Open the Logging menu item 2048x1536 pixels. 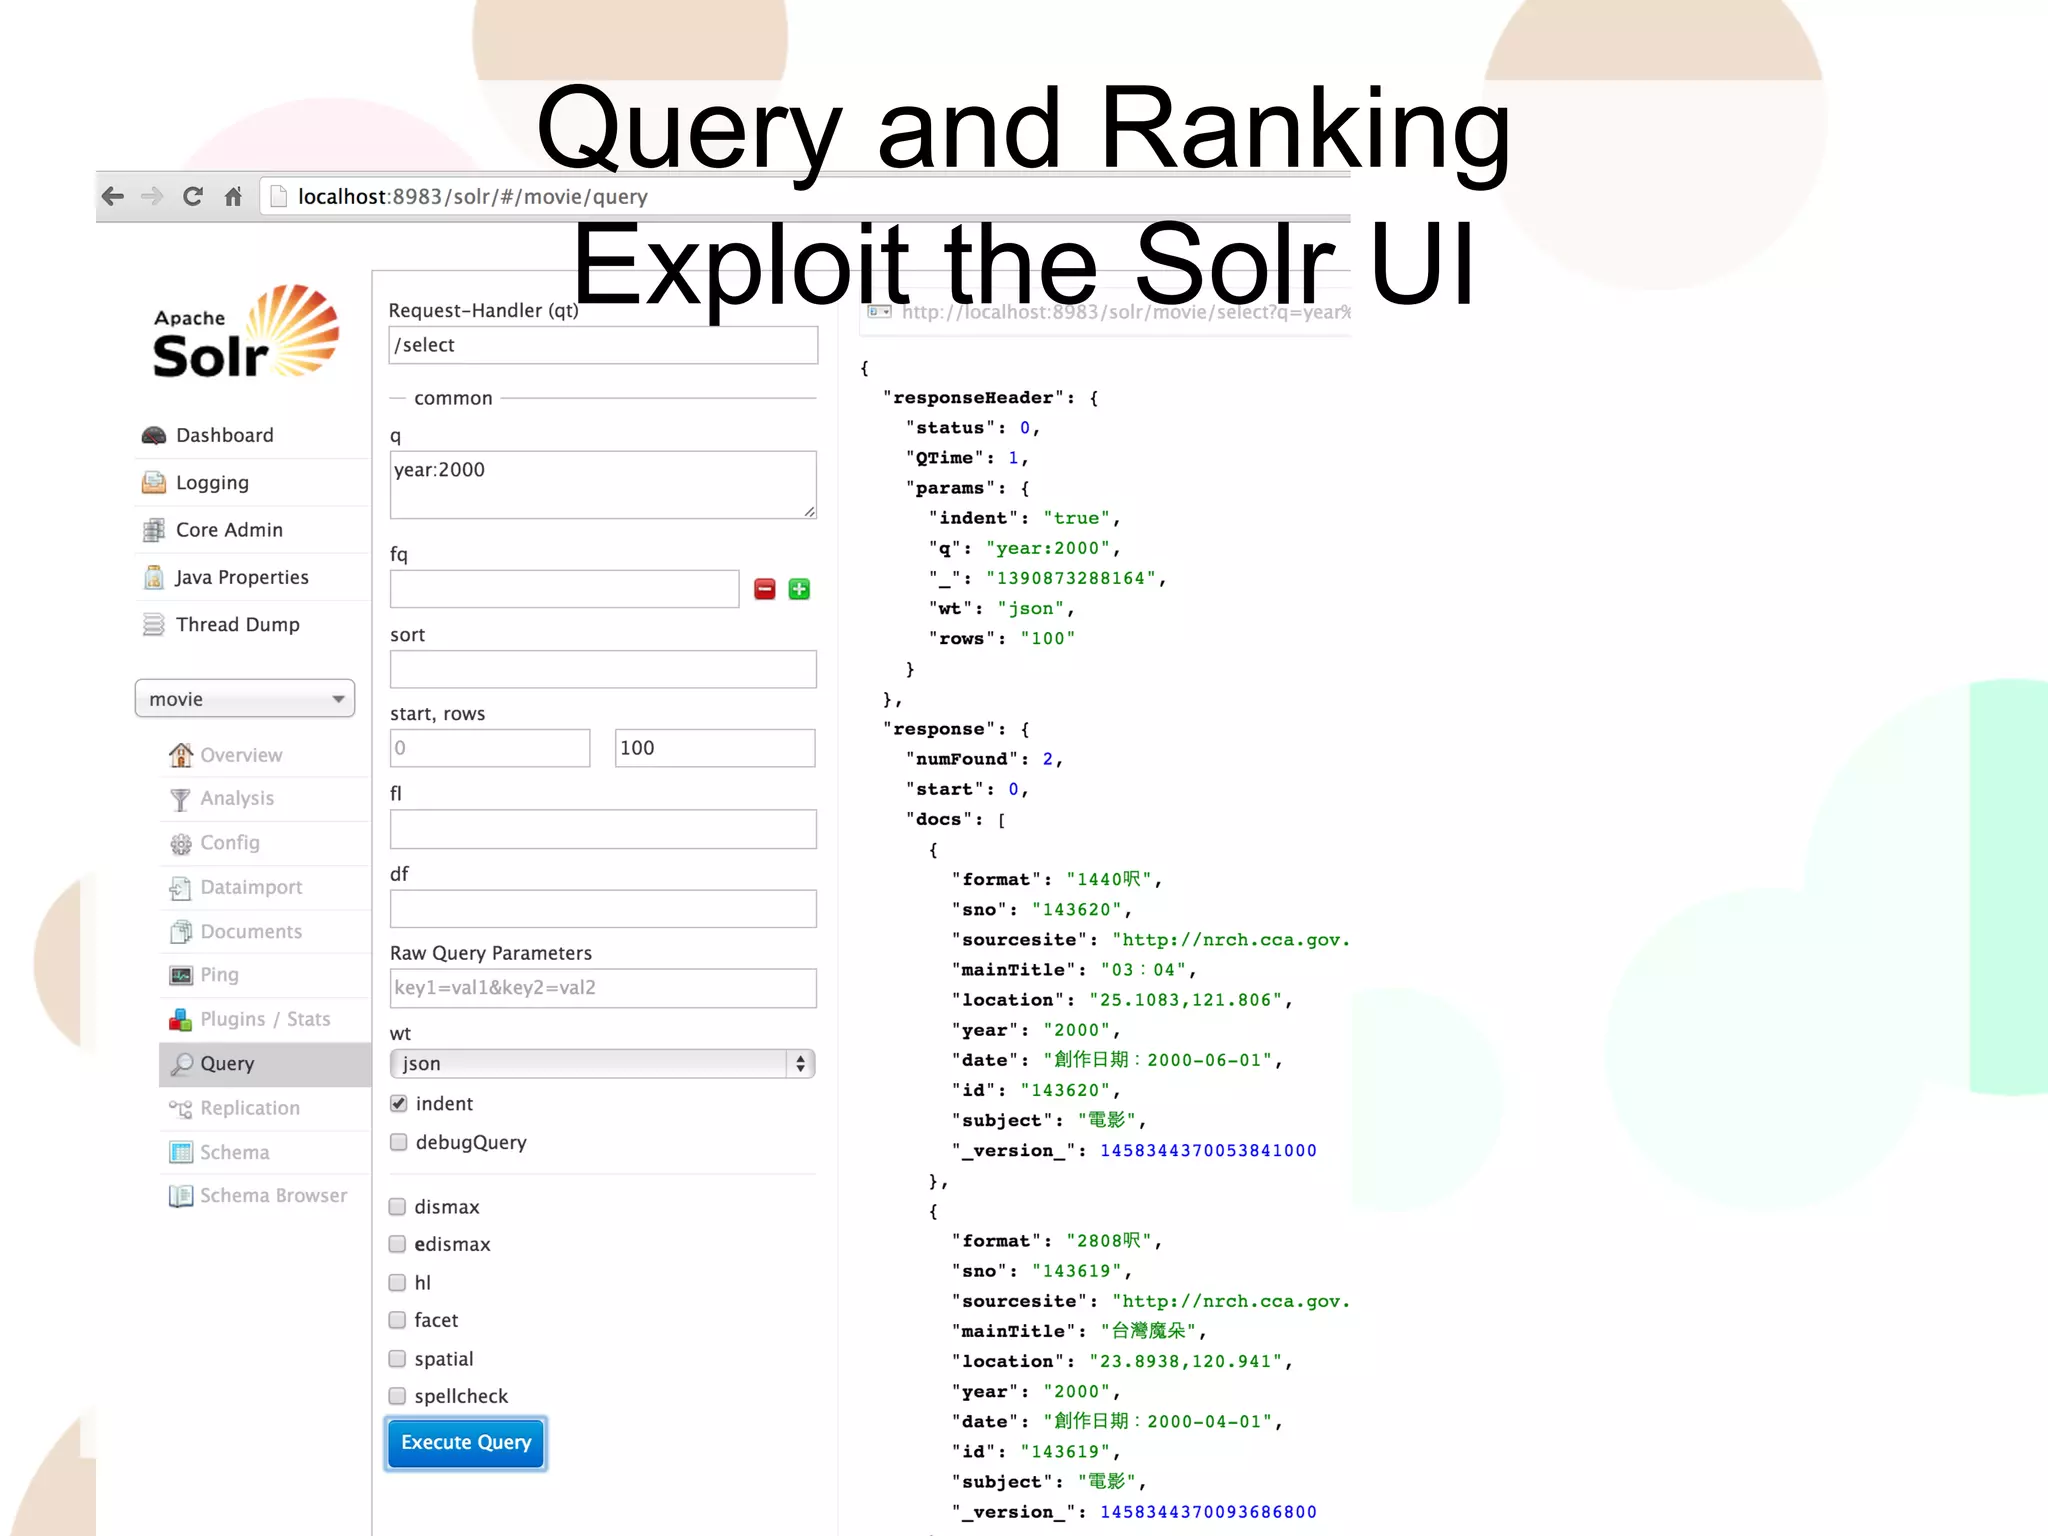click(212, 483)
